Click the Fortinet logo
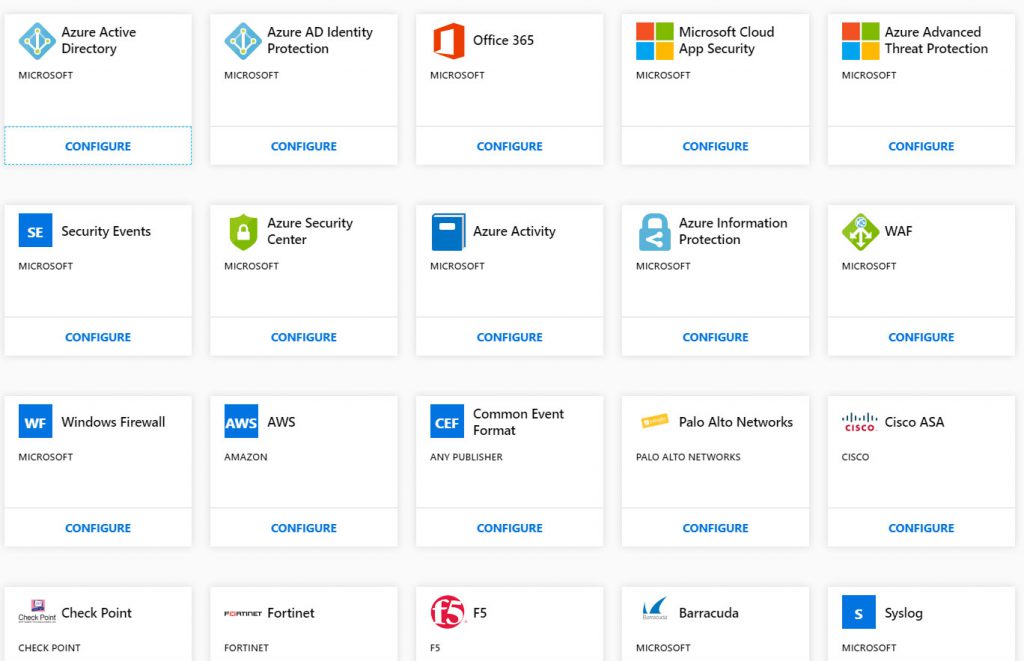Viewport: 1024px width, 661px height. point(242,613)
